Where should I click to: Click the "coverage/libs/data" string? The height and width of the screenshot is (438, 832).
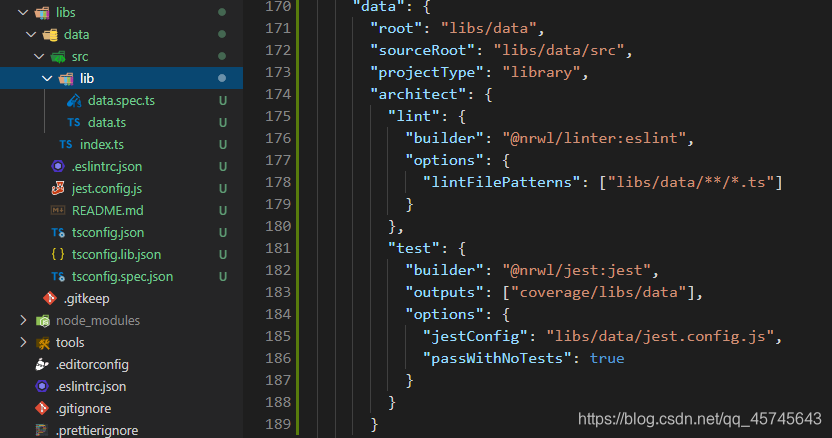pos(599,292)
